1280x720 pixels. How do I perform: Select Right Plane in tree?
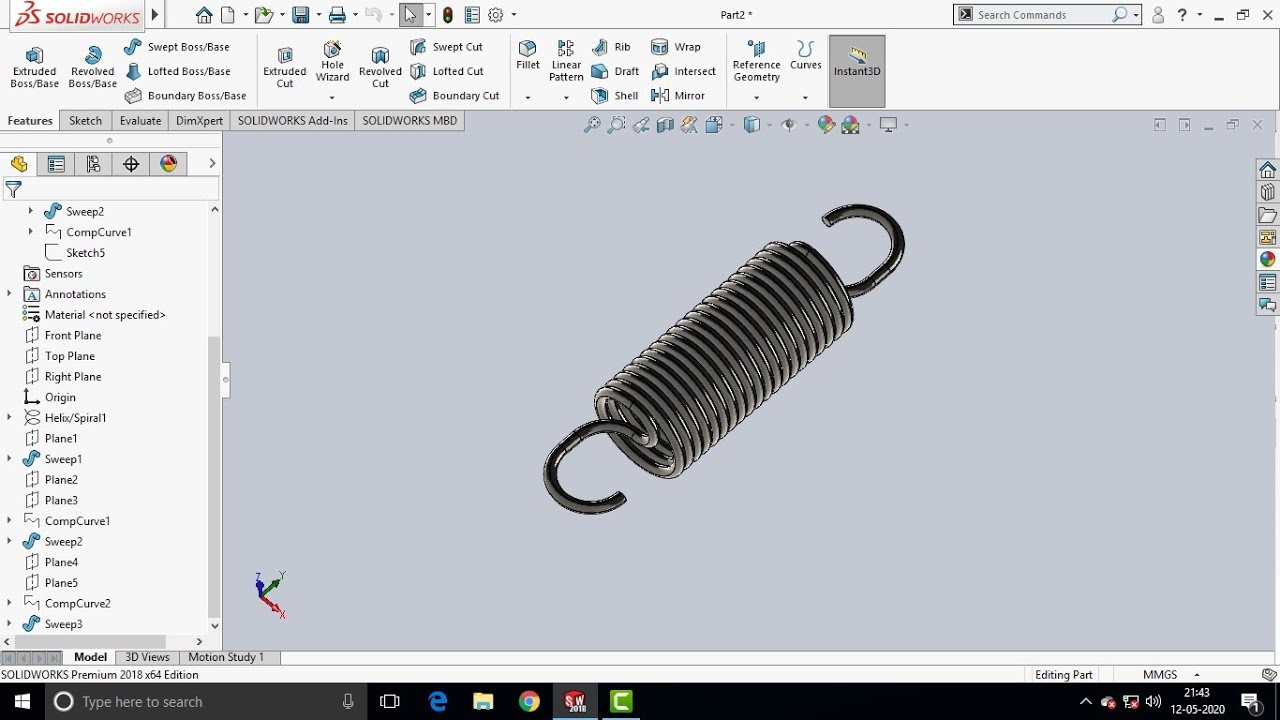tap(62, 377)
